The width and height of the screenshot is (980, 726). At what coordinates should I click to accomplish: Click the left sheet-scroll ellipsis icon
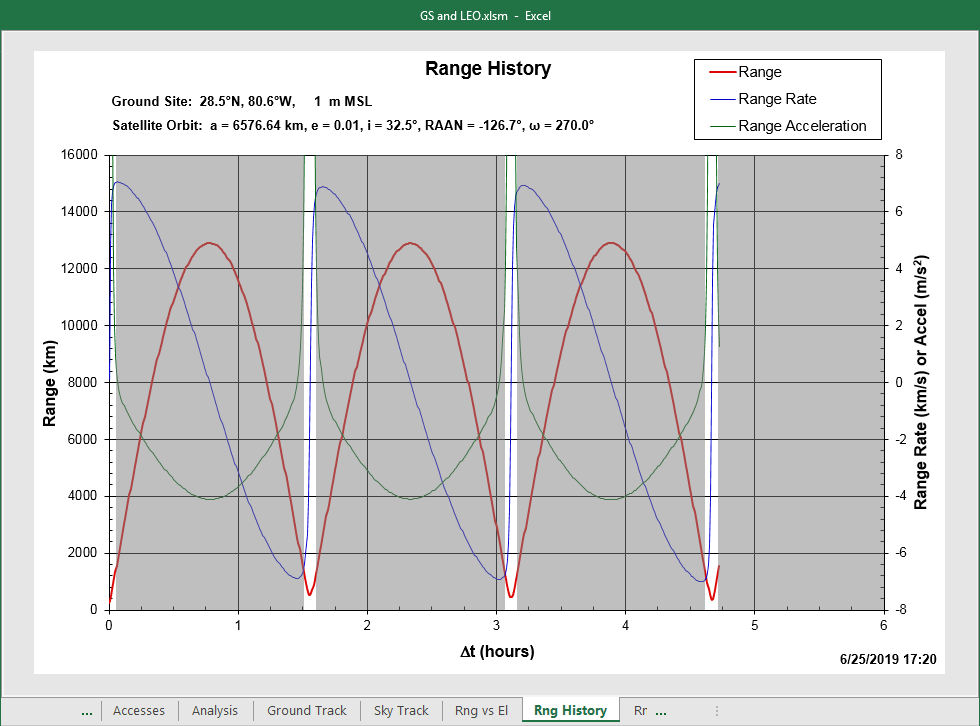click(x=87, y=710)
